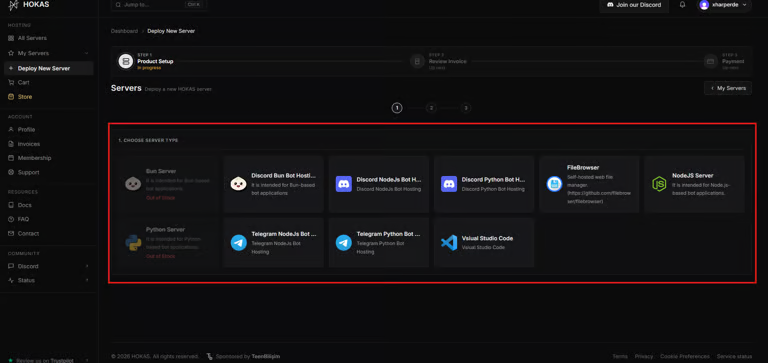Click the TeenBilişim sponsor link
The height and width of the screenshot is (363, 768).
point(266,356)
